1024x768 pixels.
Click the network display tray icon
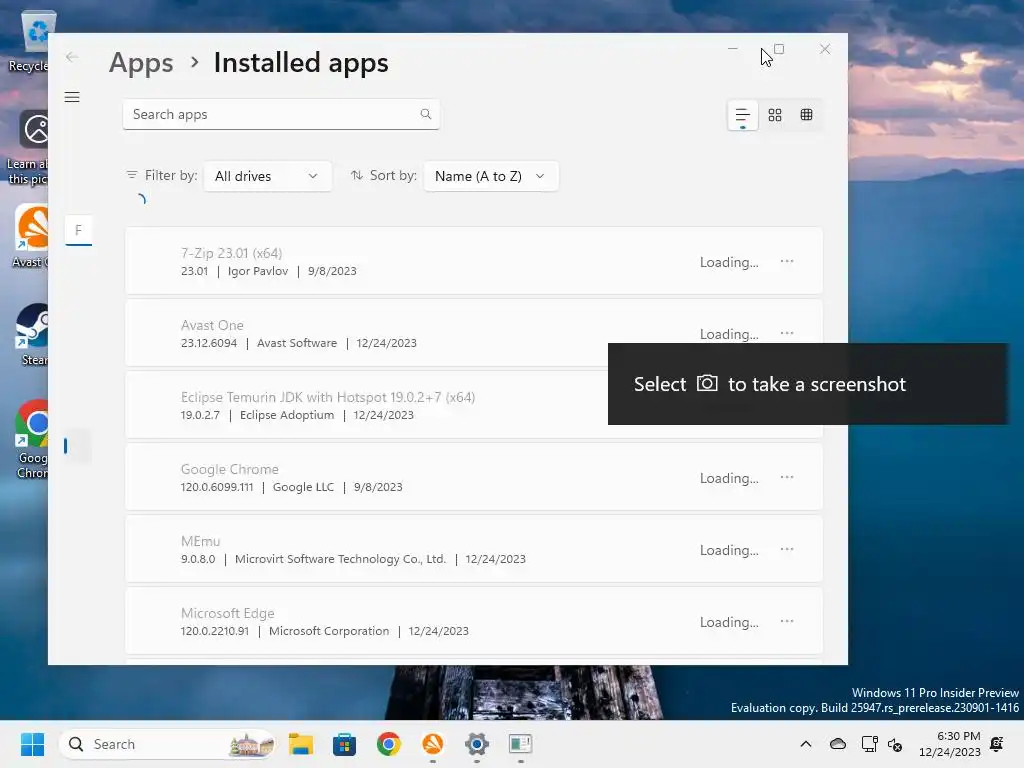click(869, 744)
